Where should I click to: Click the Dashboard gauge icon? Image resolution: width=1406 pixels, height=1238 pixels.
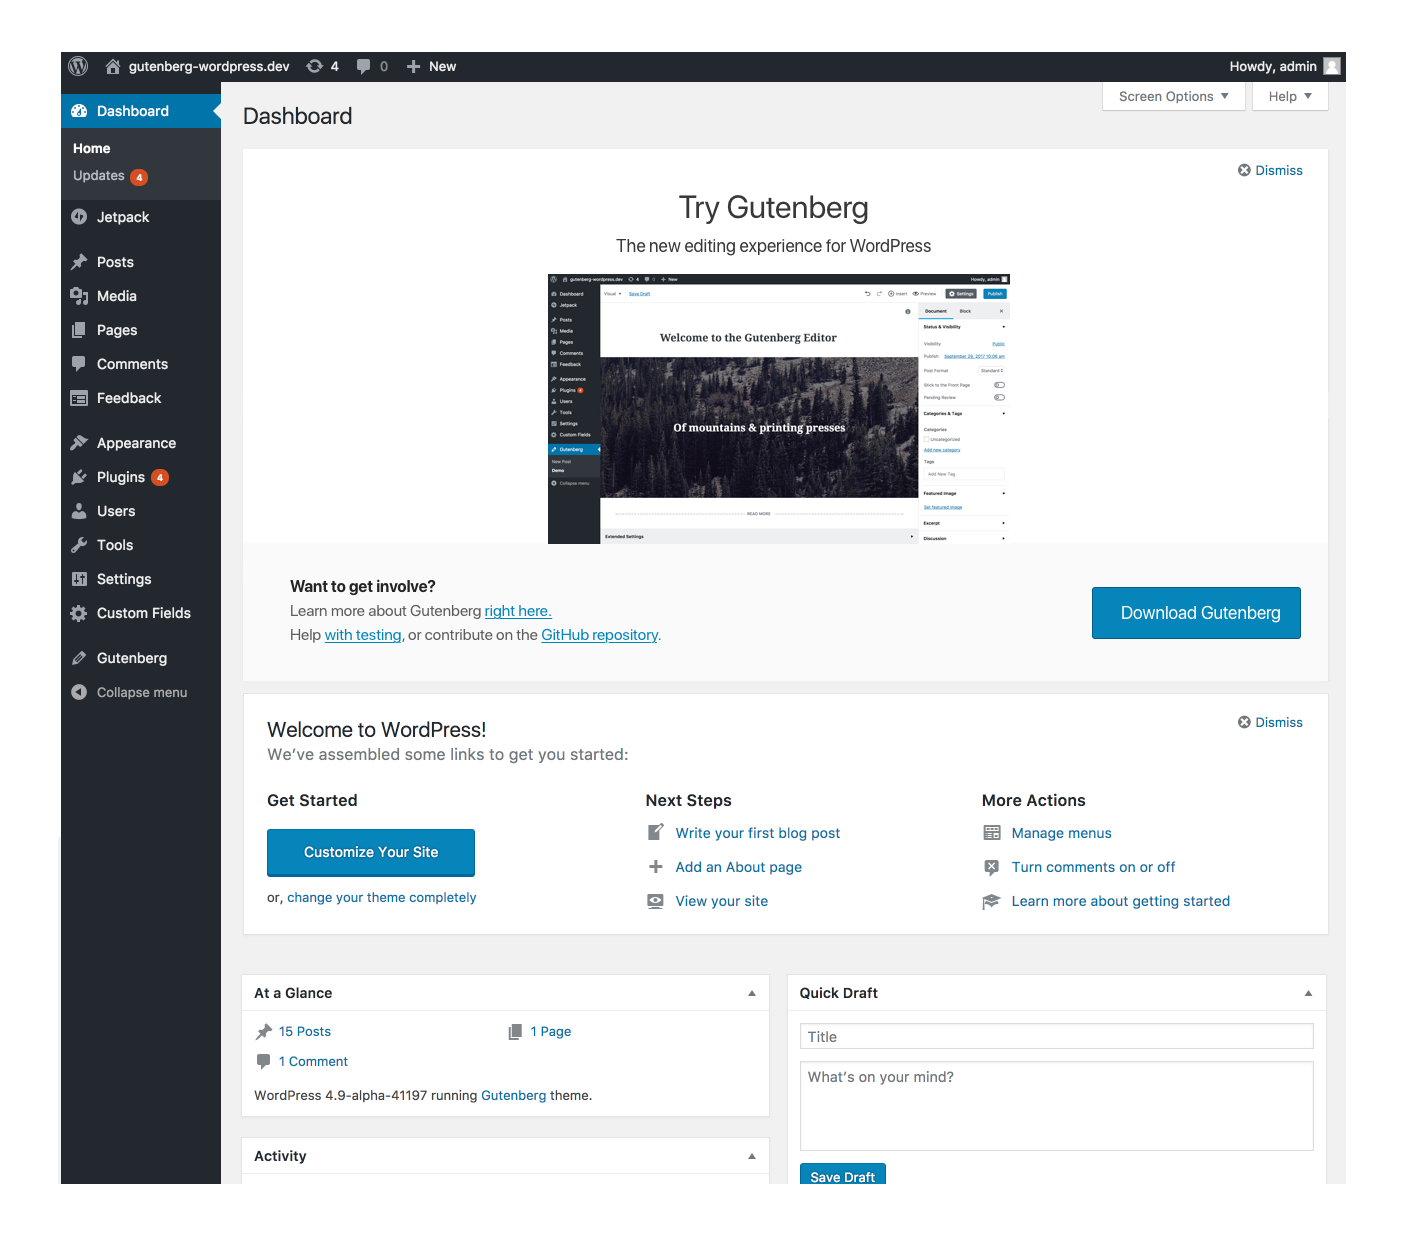(x=79, y=111)
